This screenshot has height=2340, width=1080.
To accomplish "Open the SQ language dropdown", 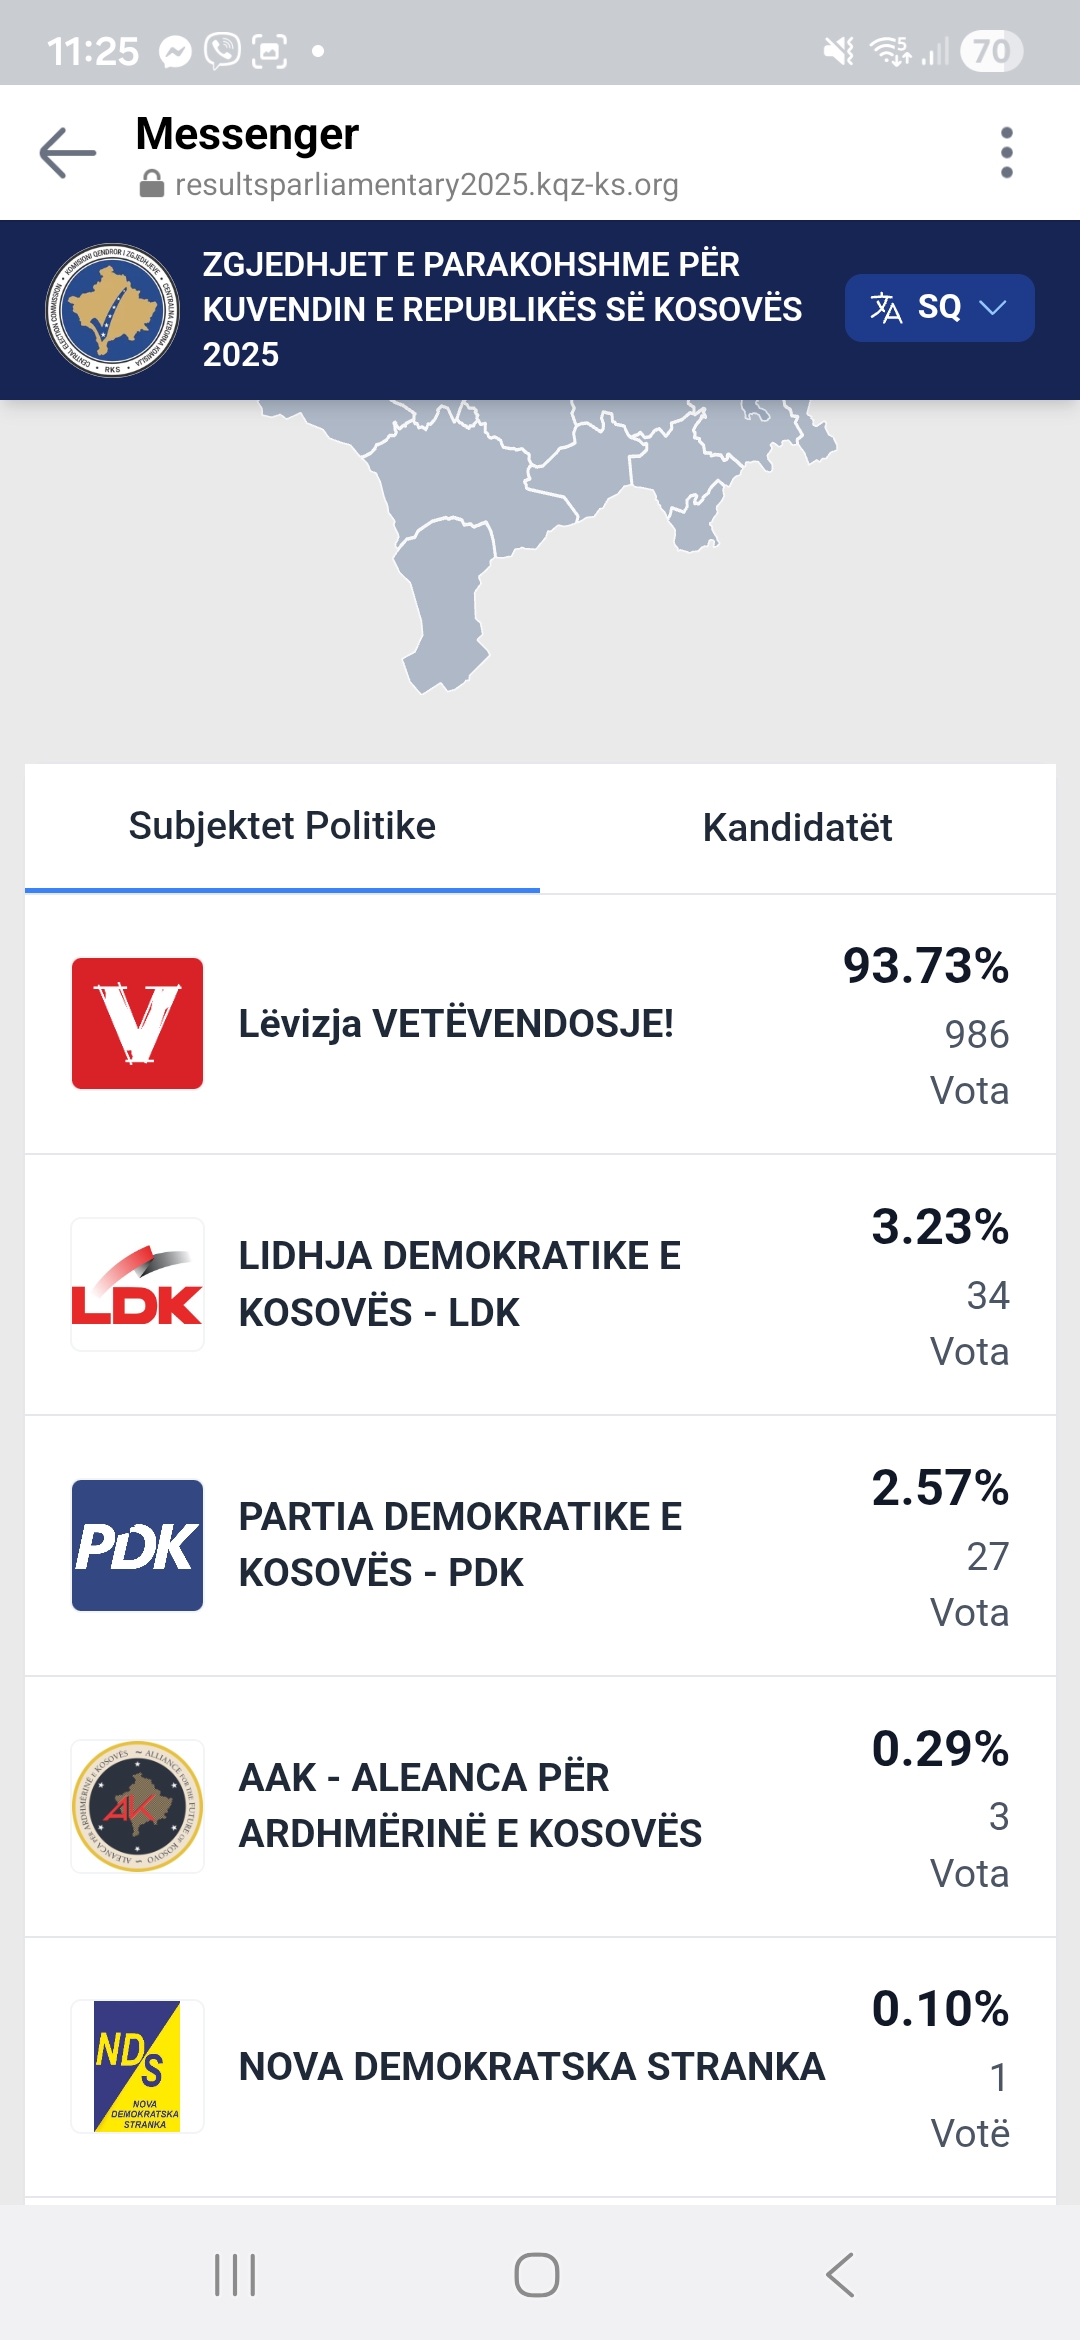I will click(x=939, y=308).
